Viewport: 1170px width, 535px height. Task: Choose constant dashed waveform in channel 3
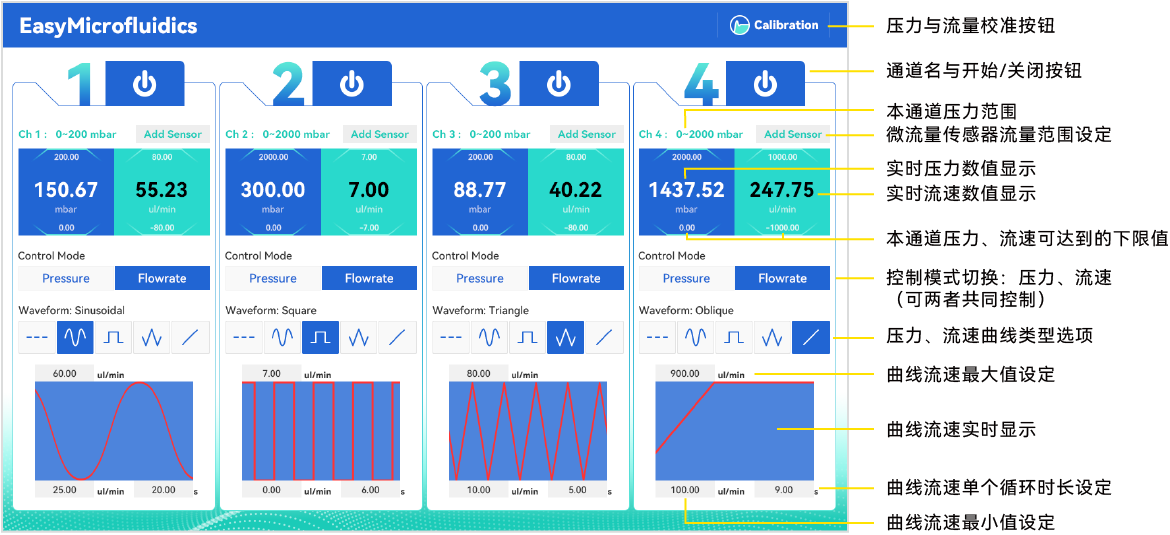coord(451,337)
